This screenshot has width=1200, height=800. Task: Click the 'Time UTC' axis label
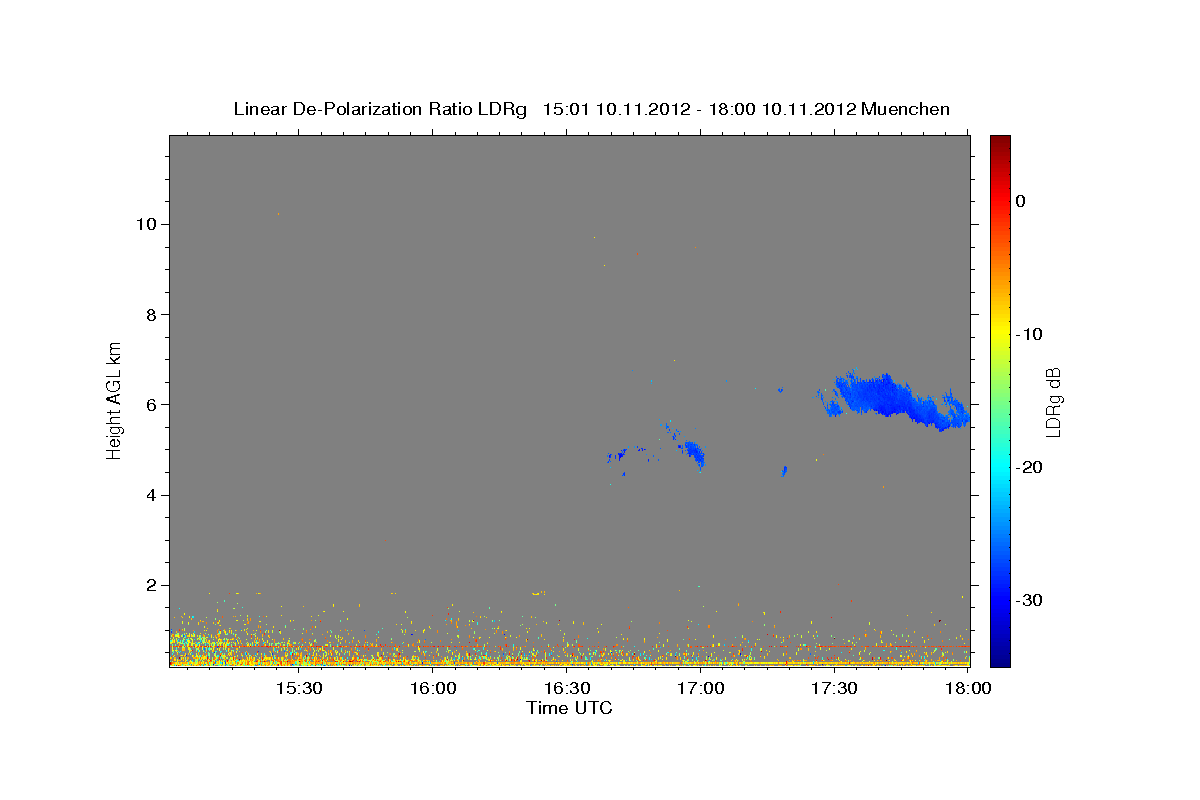pyautogui.click(x=569, y=708)
